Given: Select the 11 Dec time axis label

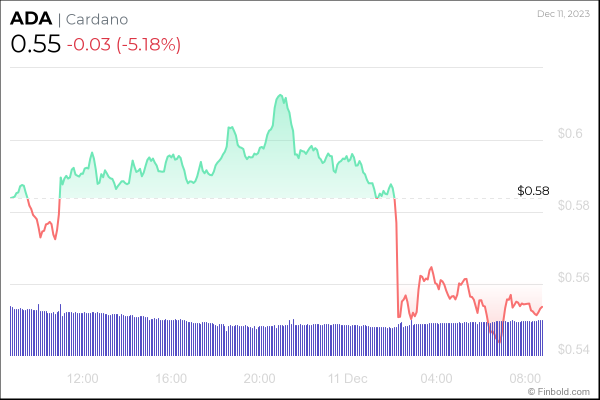Looking at the screenshot, I should coord(348,379).
